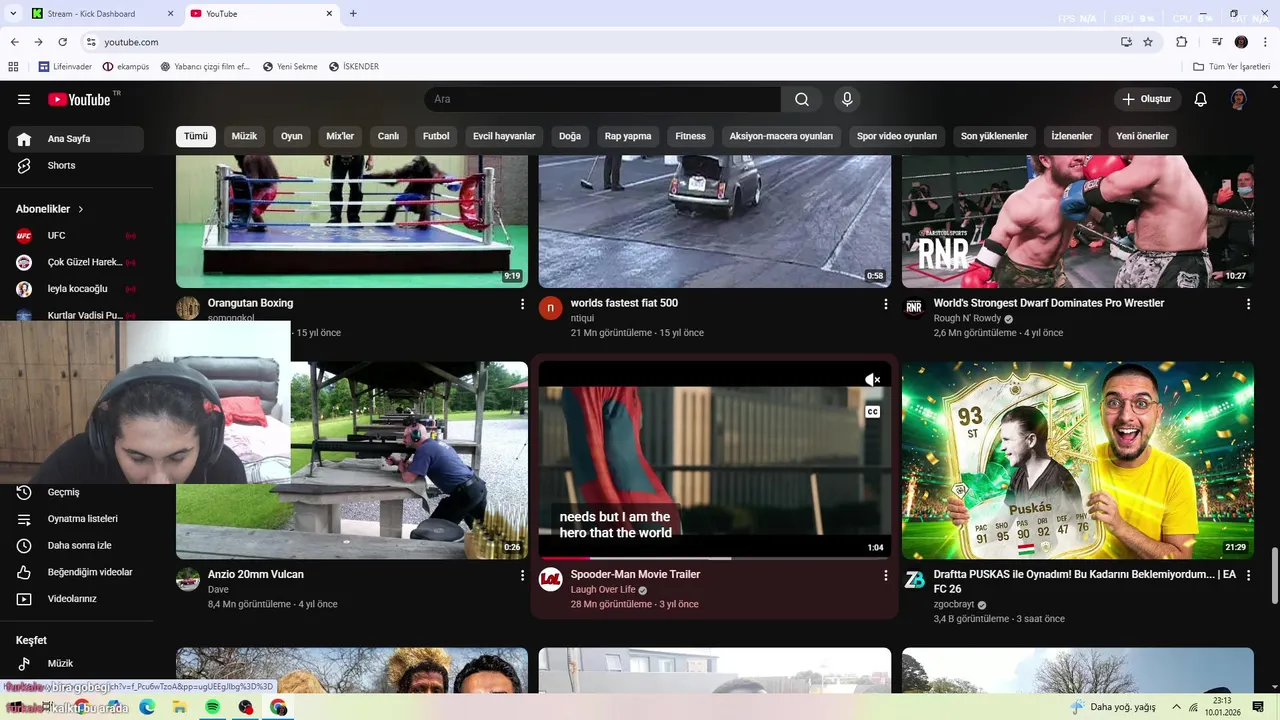The image size is (1280, 720).
Task: Unmute the Spooder-Man preview video
Action: pos(872,380)
